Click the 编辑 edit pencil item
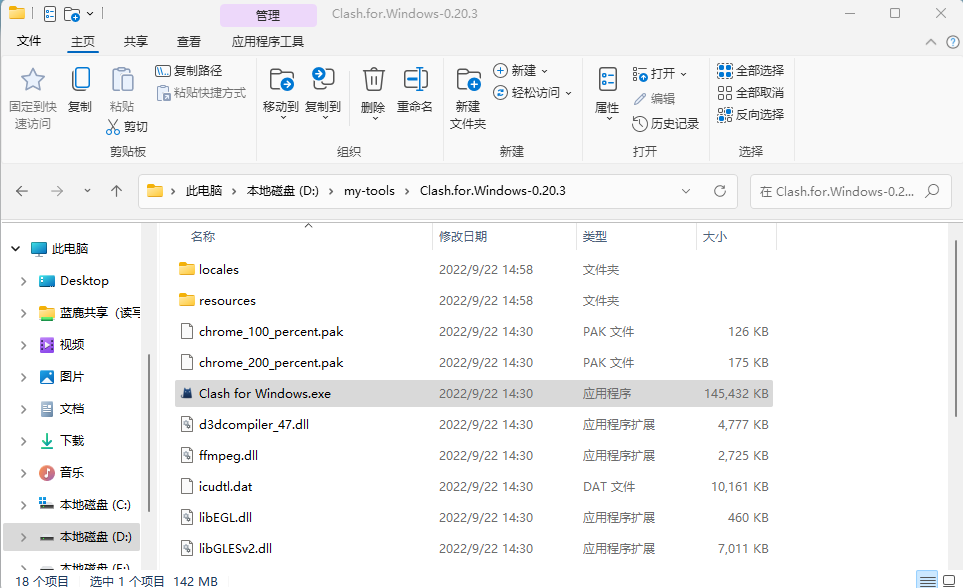Image resolution: width=963 pixels, height=588 pixels. pos(655,98)
